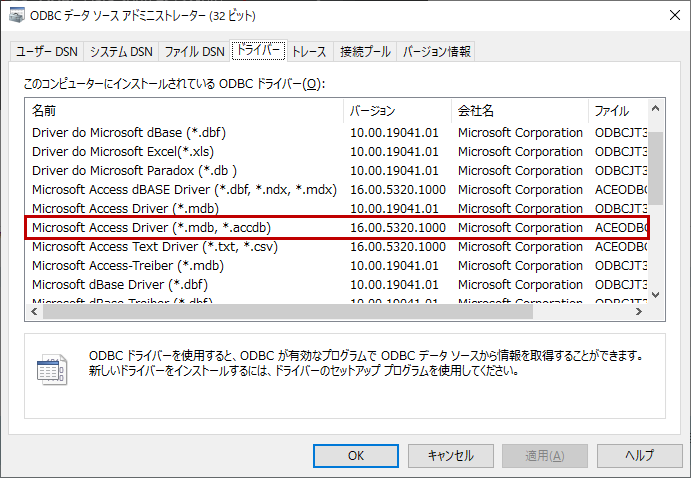
Task: Click the file cell in the dBase (*.dbf) Driver do row
Action: (621, 133)
